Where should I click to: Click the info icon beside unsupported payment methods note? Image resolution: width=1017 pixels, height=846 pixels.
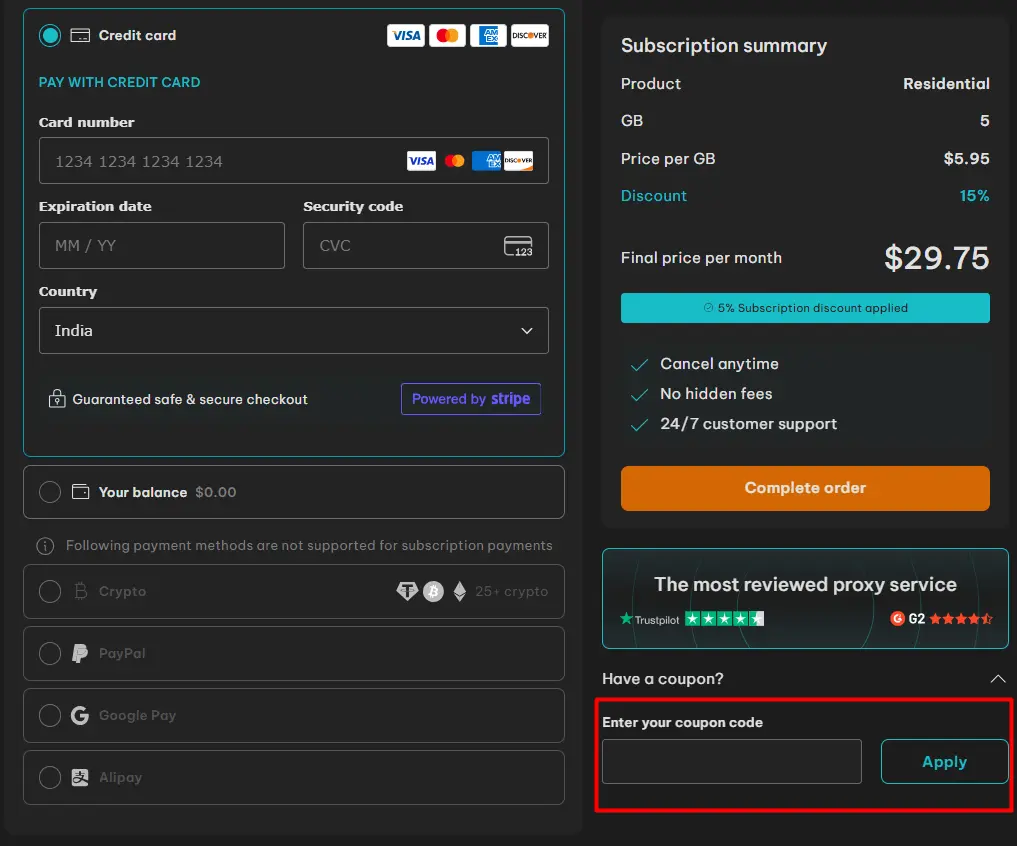[45, 546]
